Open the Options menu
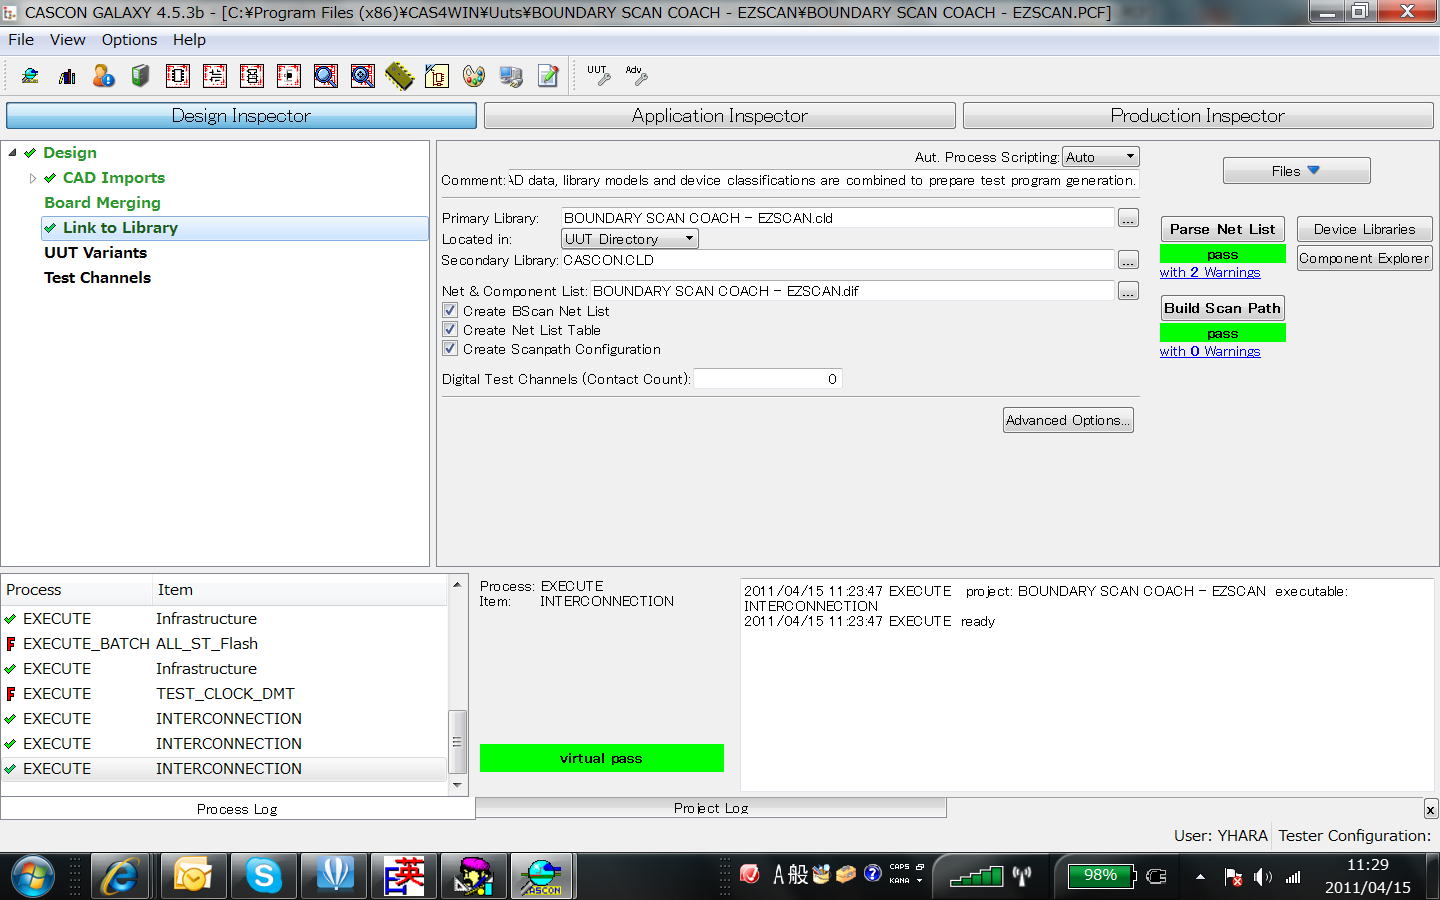Image resolution: width=1440 pixels, height=900 pixels. click(129, 40)
